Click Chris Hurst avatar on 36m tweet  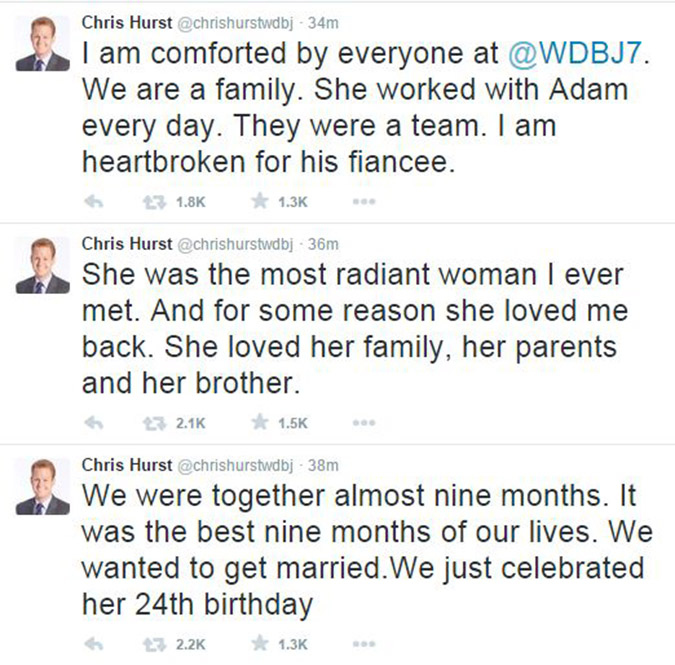(42, 265)
